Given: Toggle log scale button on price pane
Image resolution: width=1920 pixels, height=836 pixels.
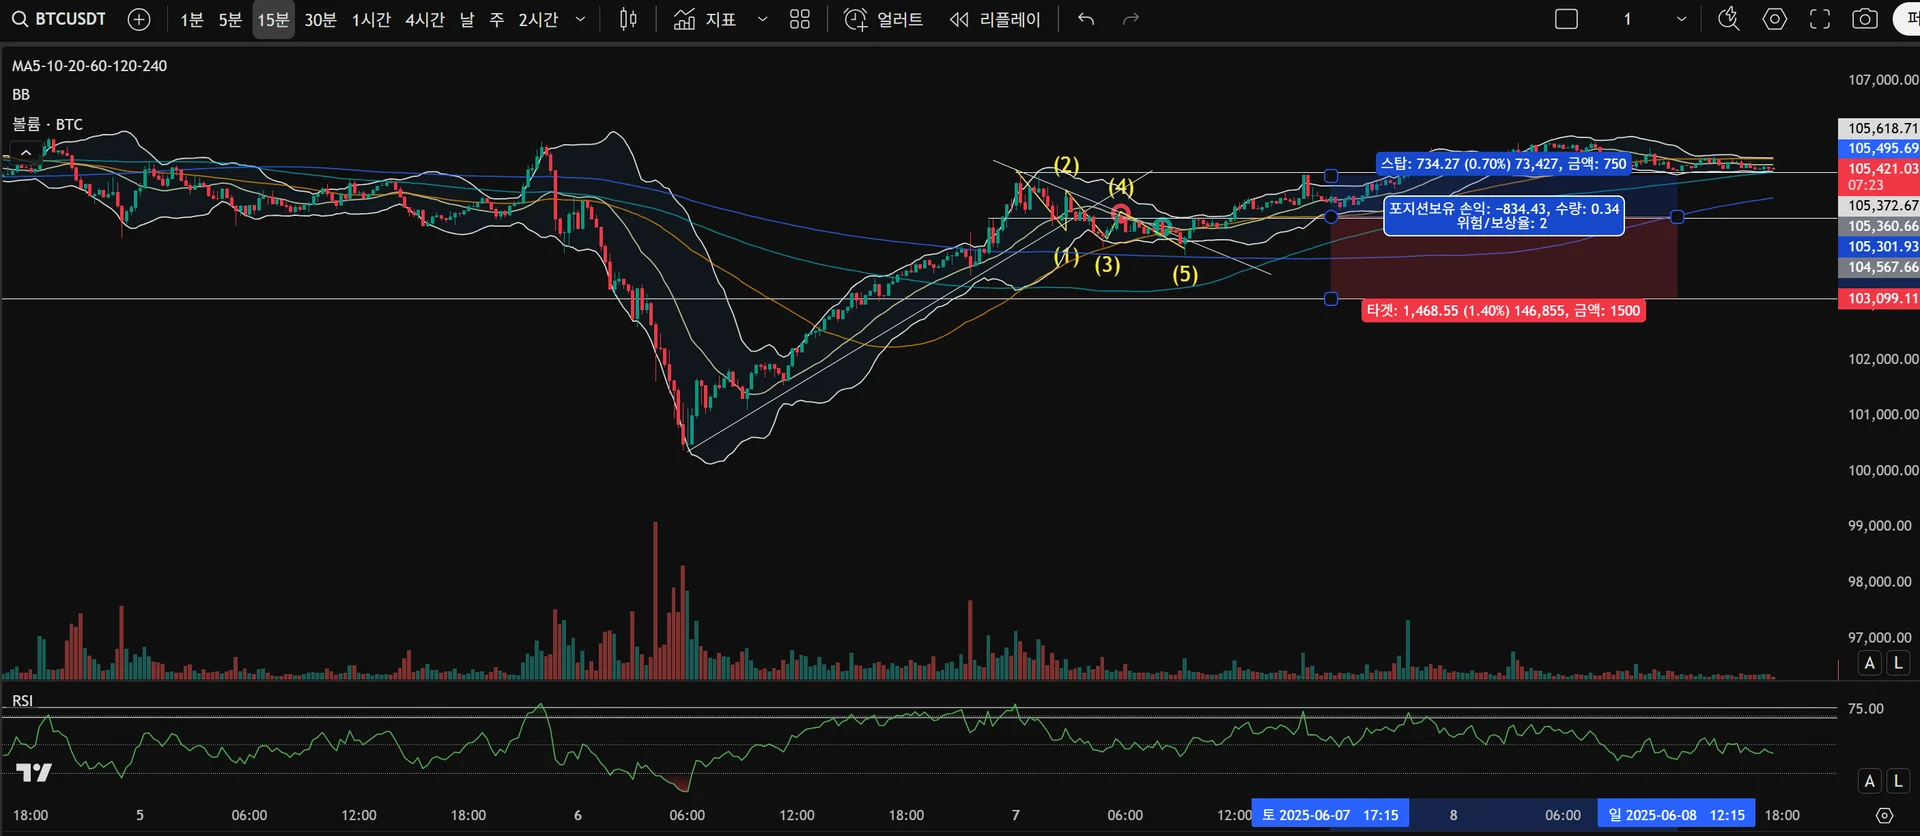Looking at the screenshot, I should click(1898, 663).
